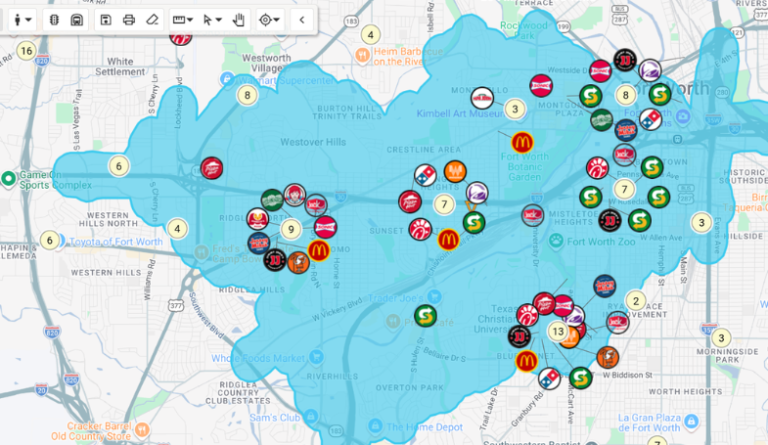Open the cluster of 8 at Walmart Supercenter
The image size is (768, 445).
click(x=247, y=95)
